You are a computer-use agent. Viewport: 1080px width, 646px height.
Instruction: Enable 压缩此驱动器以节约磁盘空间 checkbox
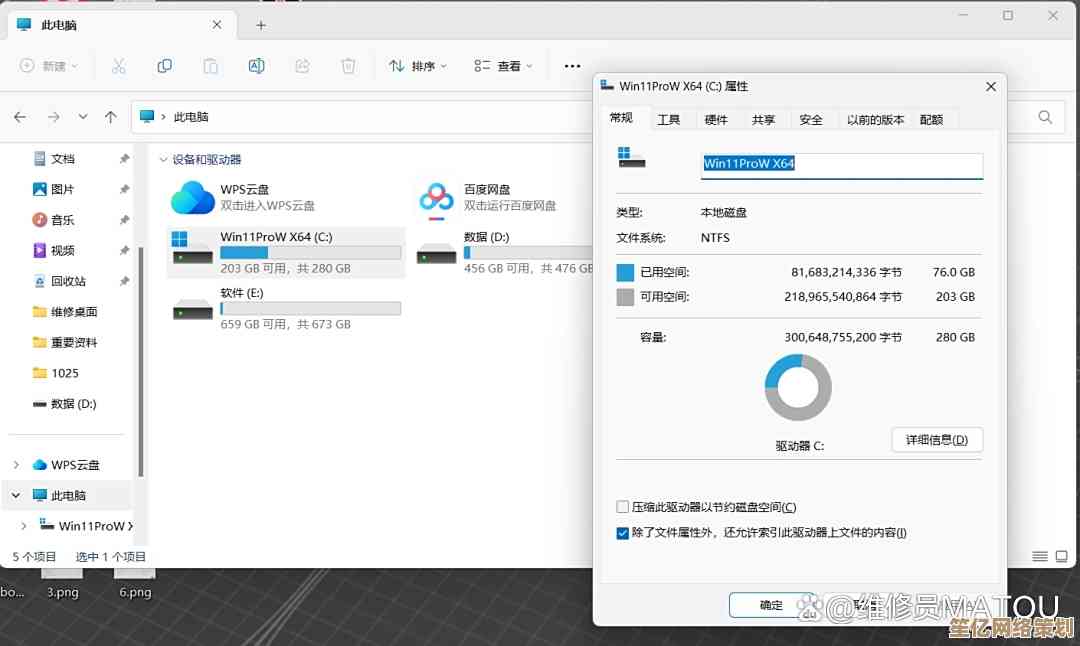[x=623, y=507]
